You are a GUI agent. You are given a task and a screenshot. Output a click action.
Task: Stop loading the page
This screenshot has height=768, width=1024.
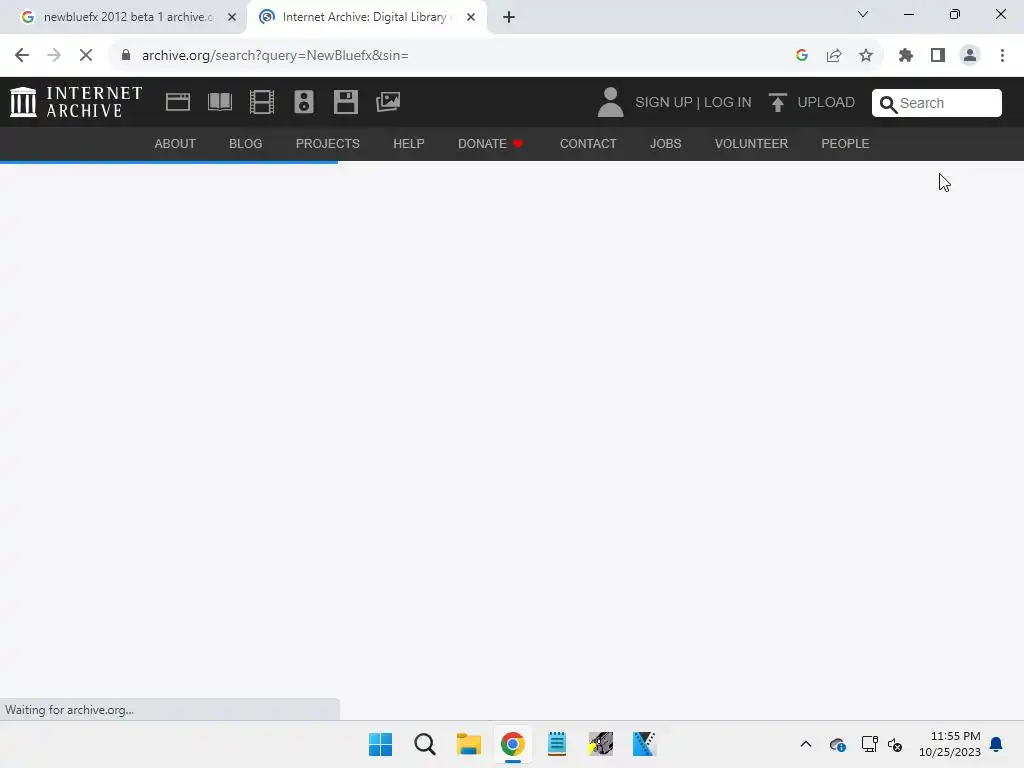coord(86,56)
